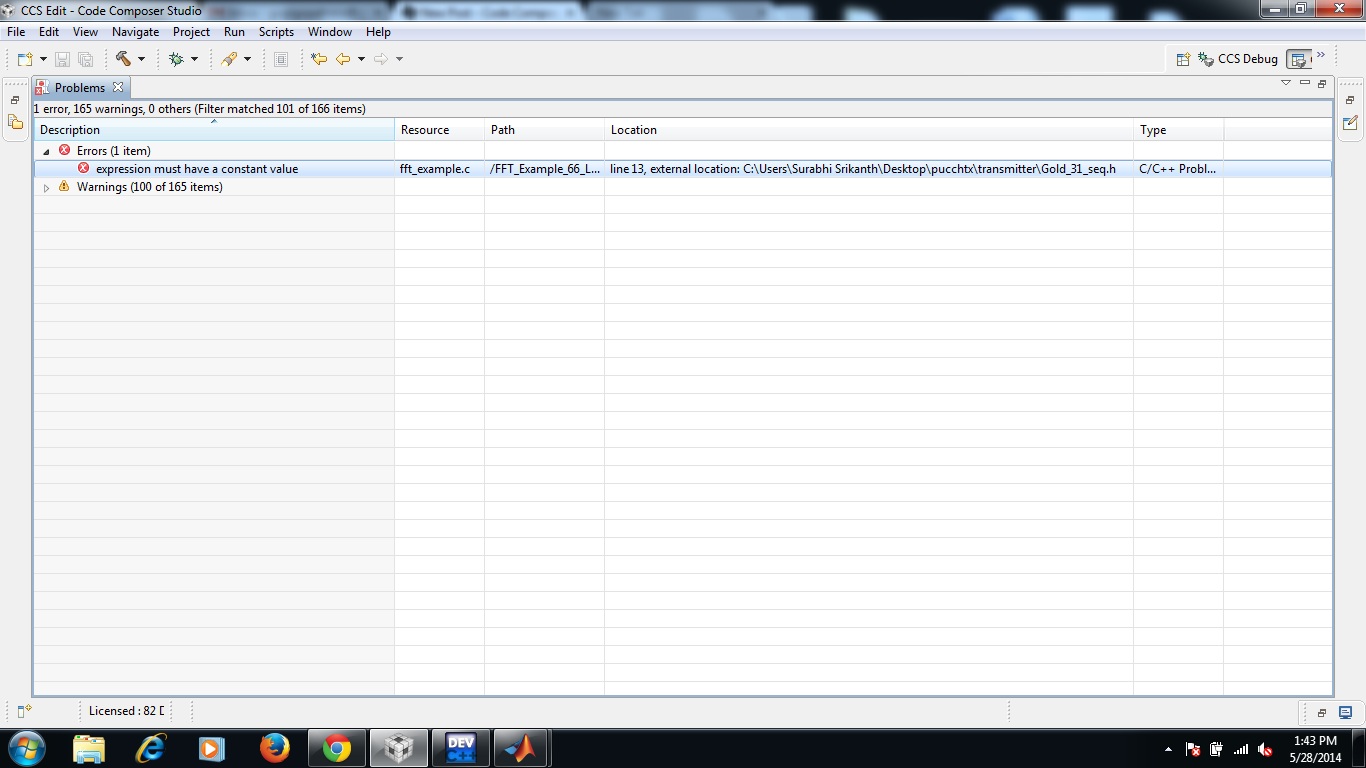Select the active CCS Edit perspective button
Viewport: 1366px width, 768px height.
[1299, 59]
